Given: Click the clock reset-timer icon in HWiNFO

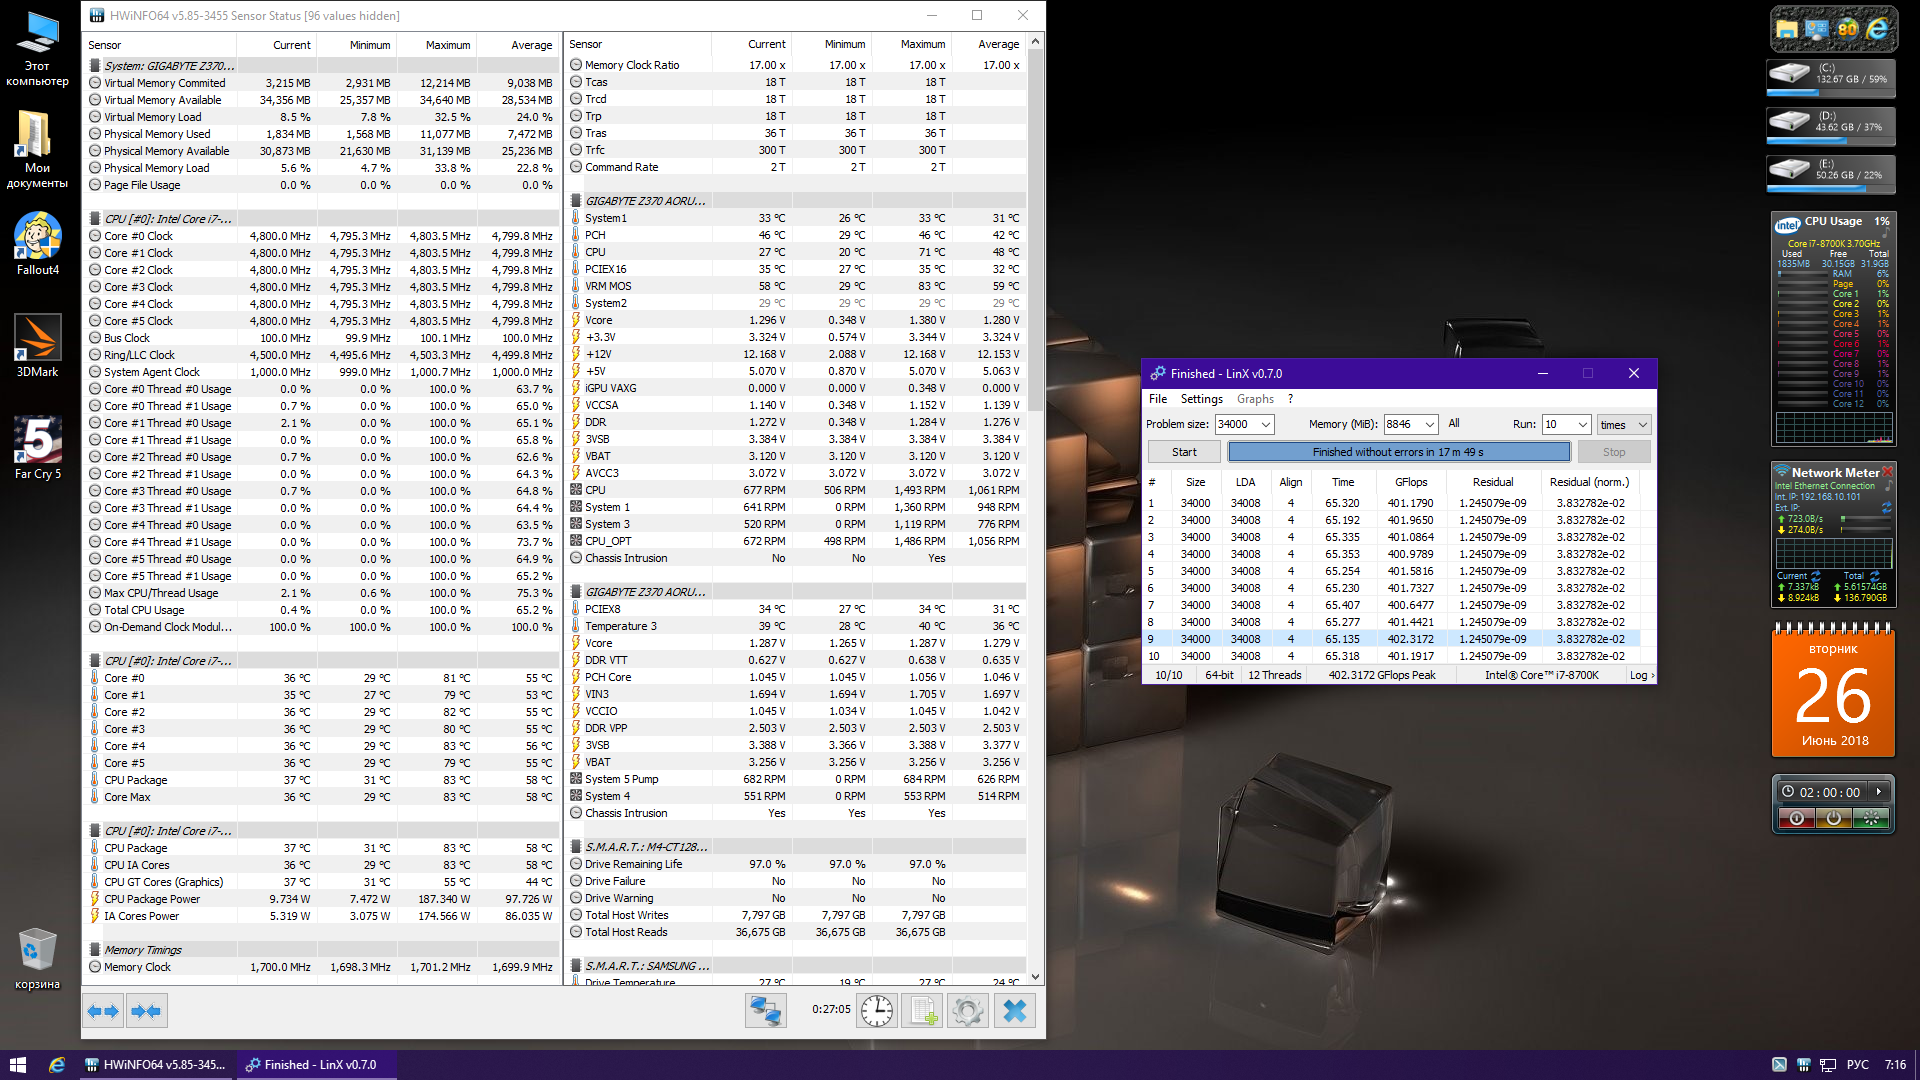Looking at the screenshot, I should tap(877, 1011).
